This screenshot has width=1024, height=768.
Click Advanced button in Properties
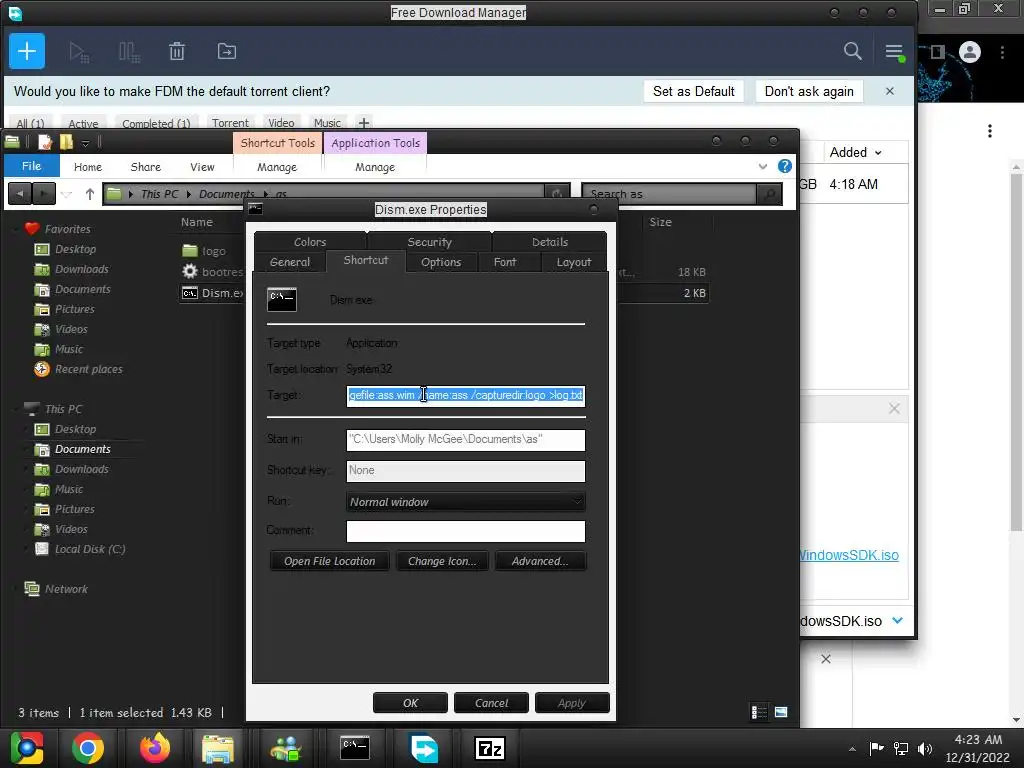[x=540, y=561]
